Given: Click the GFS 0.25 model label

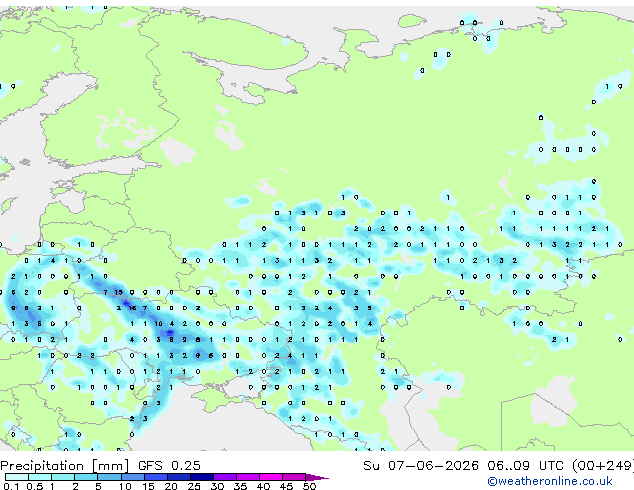Looking at the screenshot, I should click(169, 466).
